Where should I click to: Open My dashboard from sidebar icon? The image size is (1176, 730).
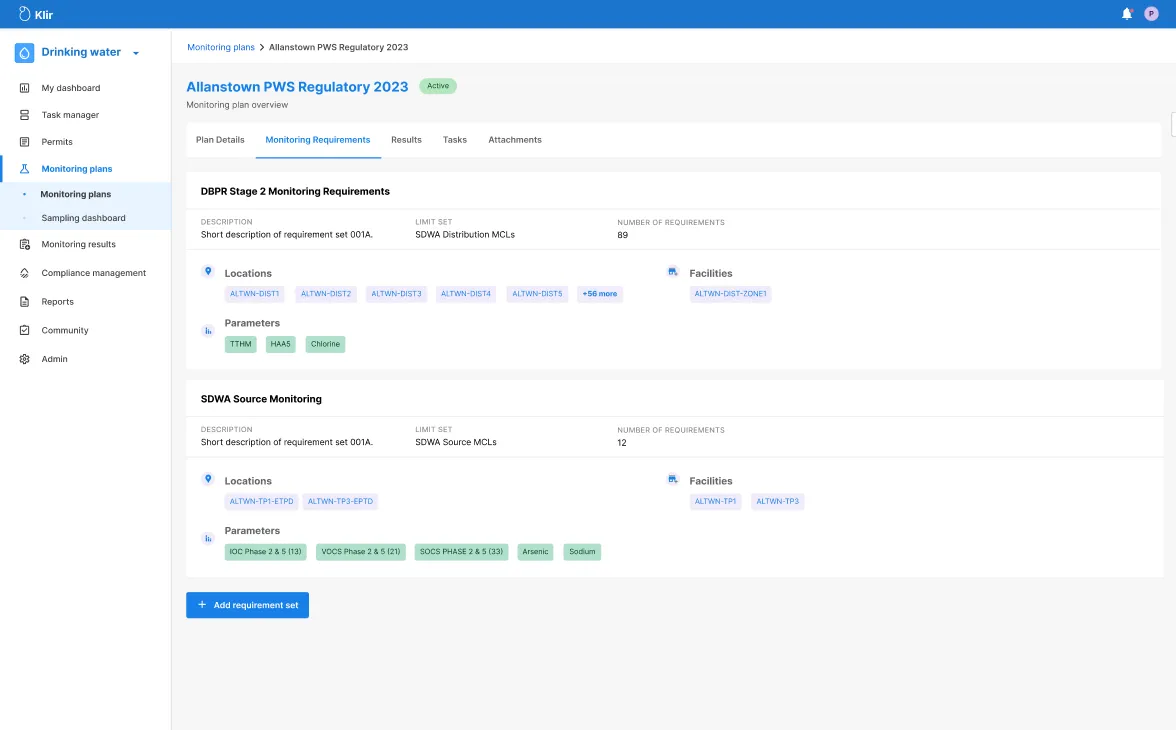(25, 88)
